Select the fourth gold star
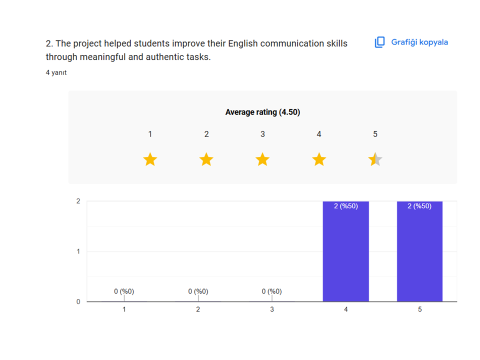 (319, 159)
